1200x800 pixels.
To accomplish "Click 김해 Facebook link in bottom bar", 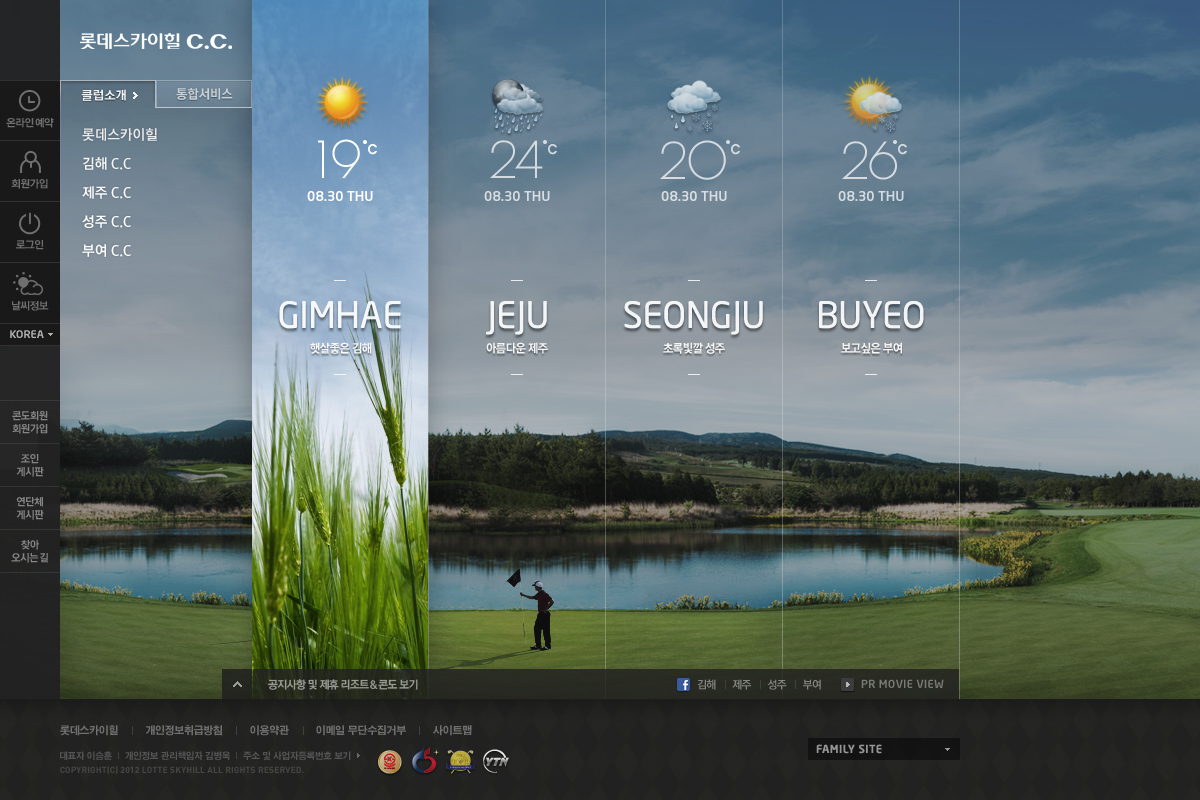I will 707,685.
